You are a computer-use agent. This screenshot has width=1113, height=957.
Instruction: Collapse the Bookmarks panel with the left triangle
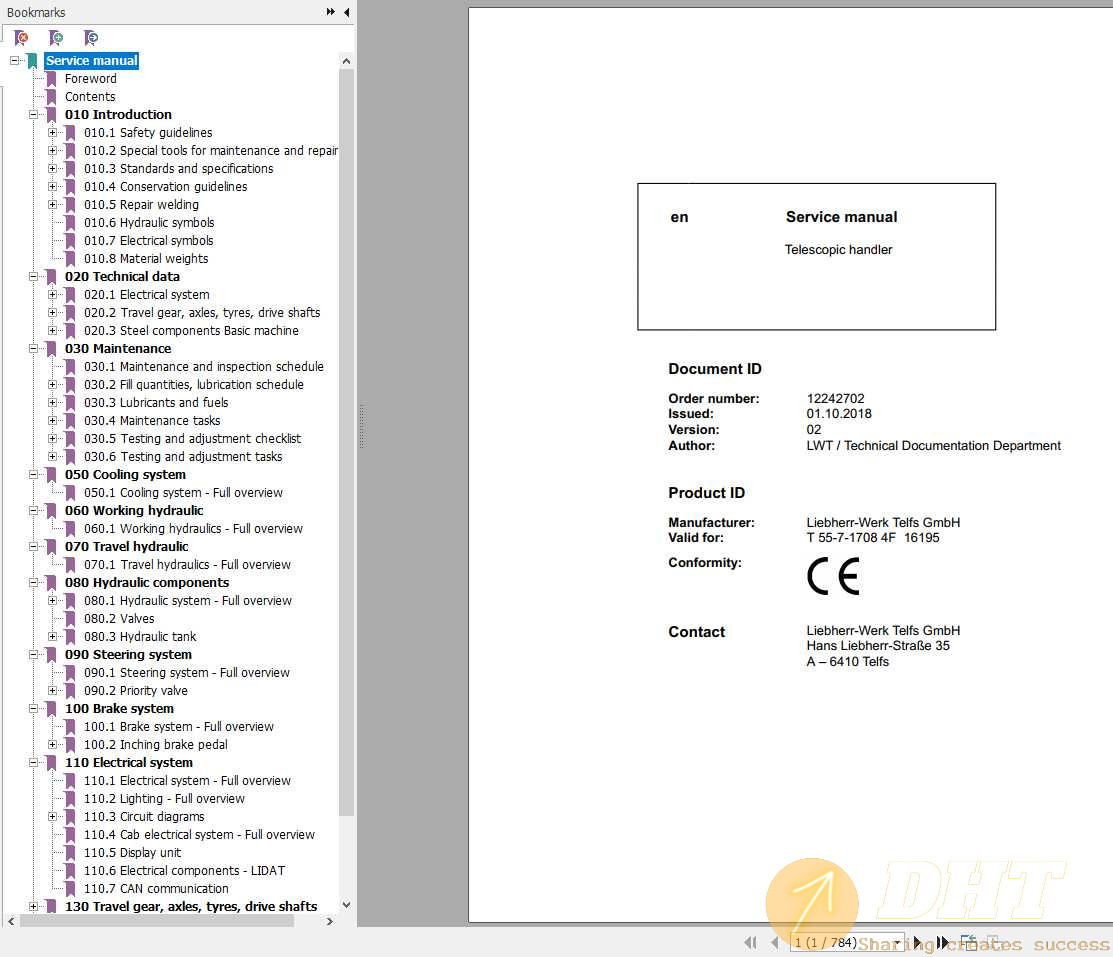pos(346,12)
